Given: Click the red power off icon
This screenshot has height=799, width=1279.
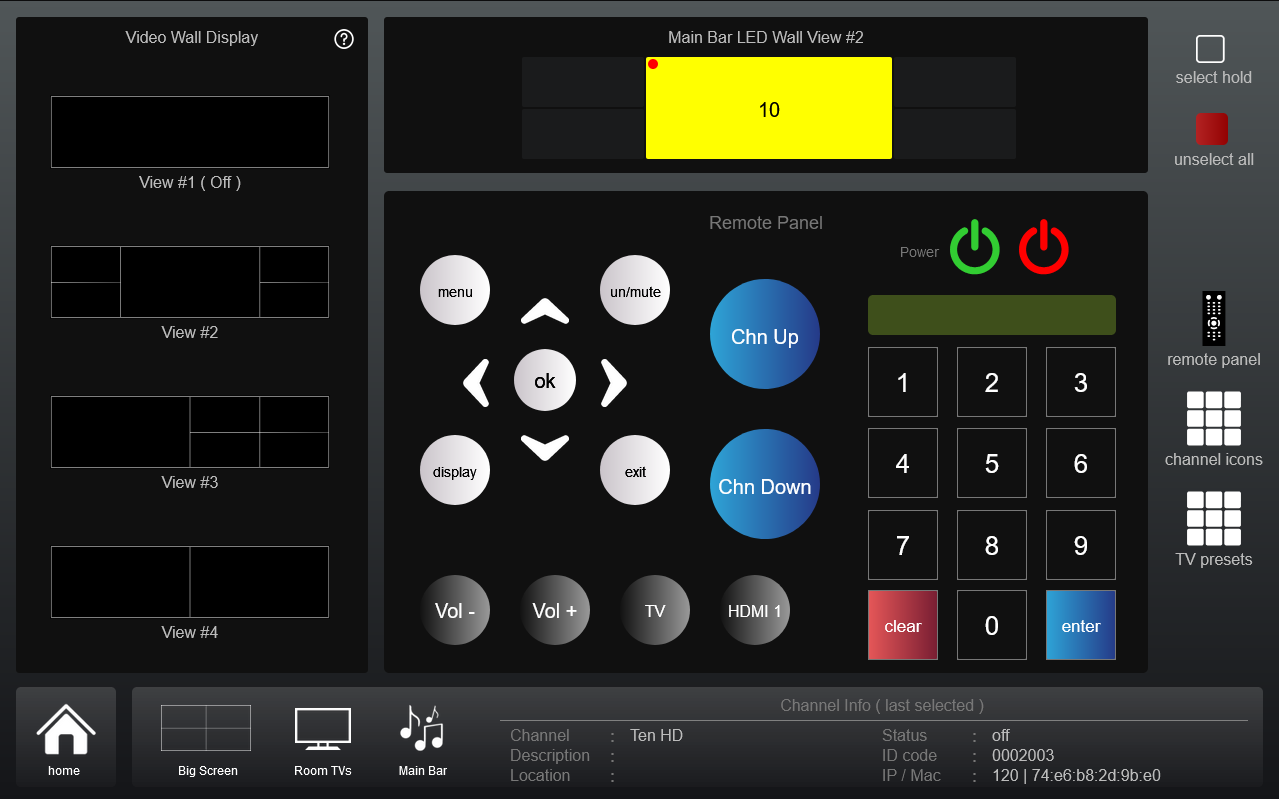Looking at the screenshot, I should click(x=1044, y=248).
